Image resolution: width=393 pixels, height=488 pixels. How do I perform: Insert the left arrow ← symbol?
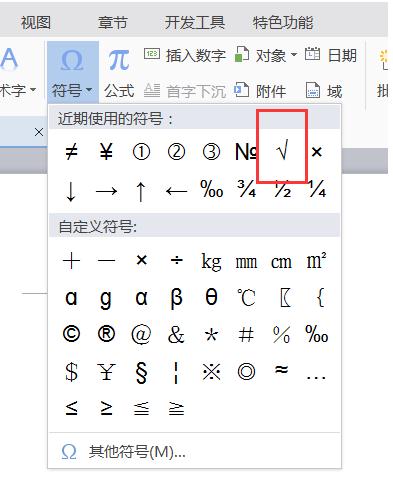(176, 191)
